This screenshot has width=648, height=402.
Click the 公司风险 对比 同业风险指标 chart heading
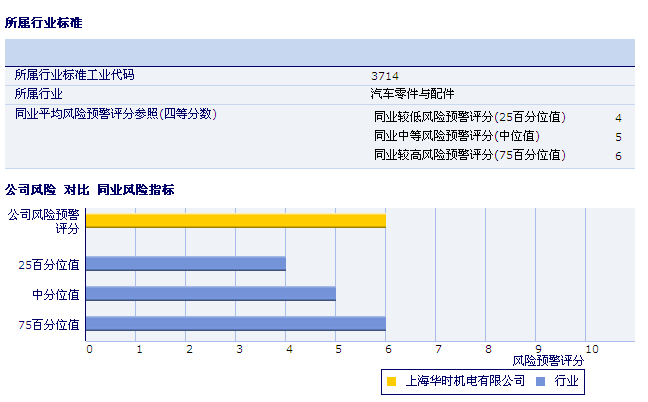[x=90, y=190]
